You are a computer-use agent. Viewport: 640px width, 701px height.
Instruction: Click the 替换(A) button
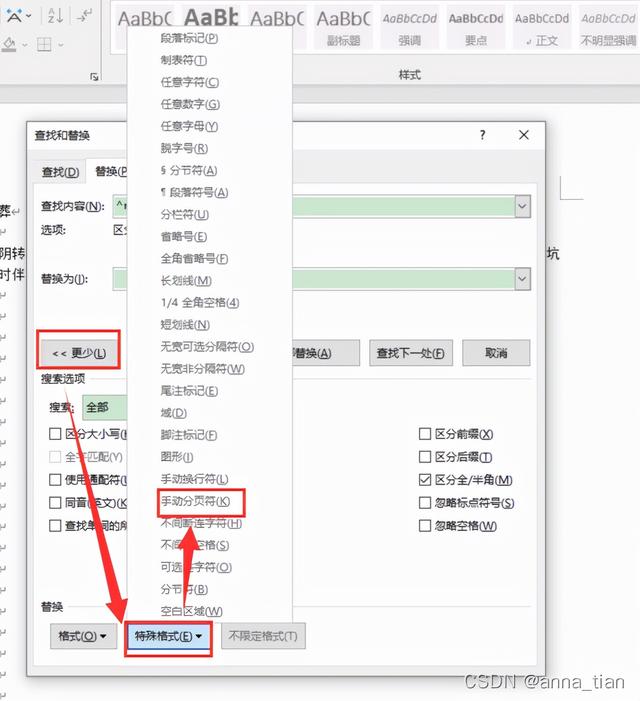(325, 353)
